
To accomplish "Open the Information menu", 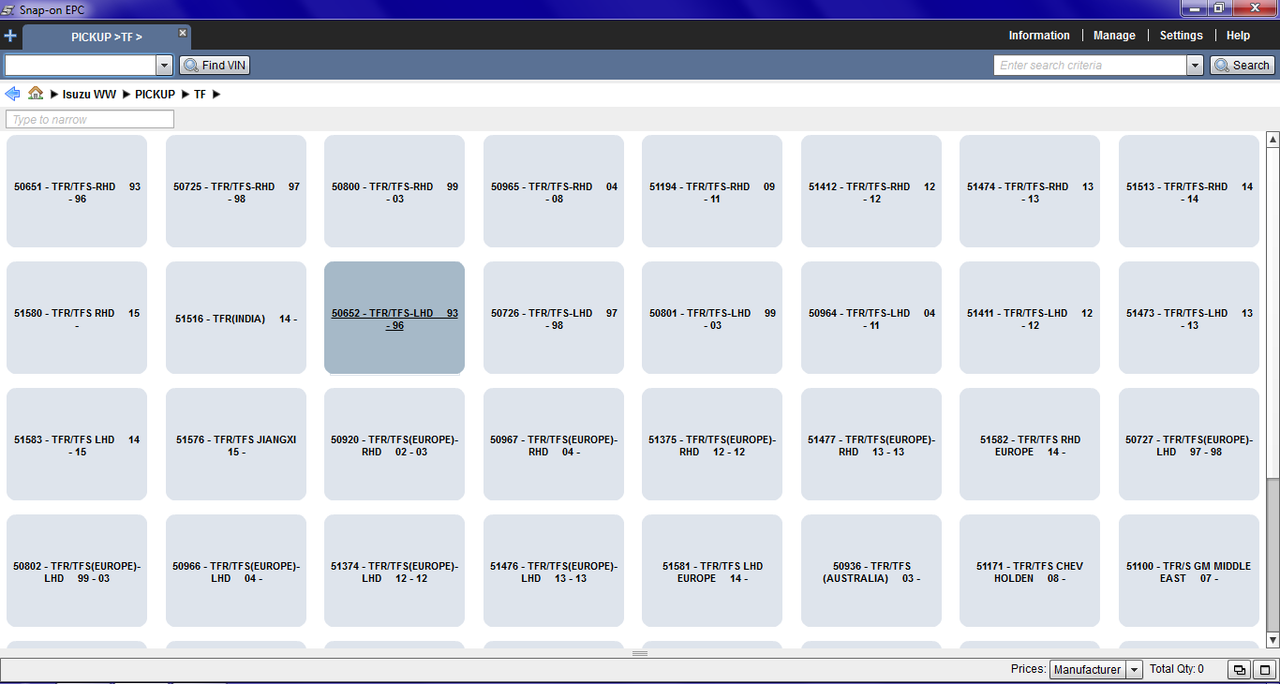I will tap(1039, 35).
